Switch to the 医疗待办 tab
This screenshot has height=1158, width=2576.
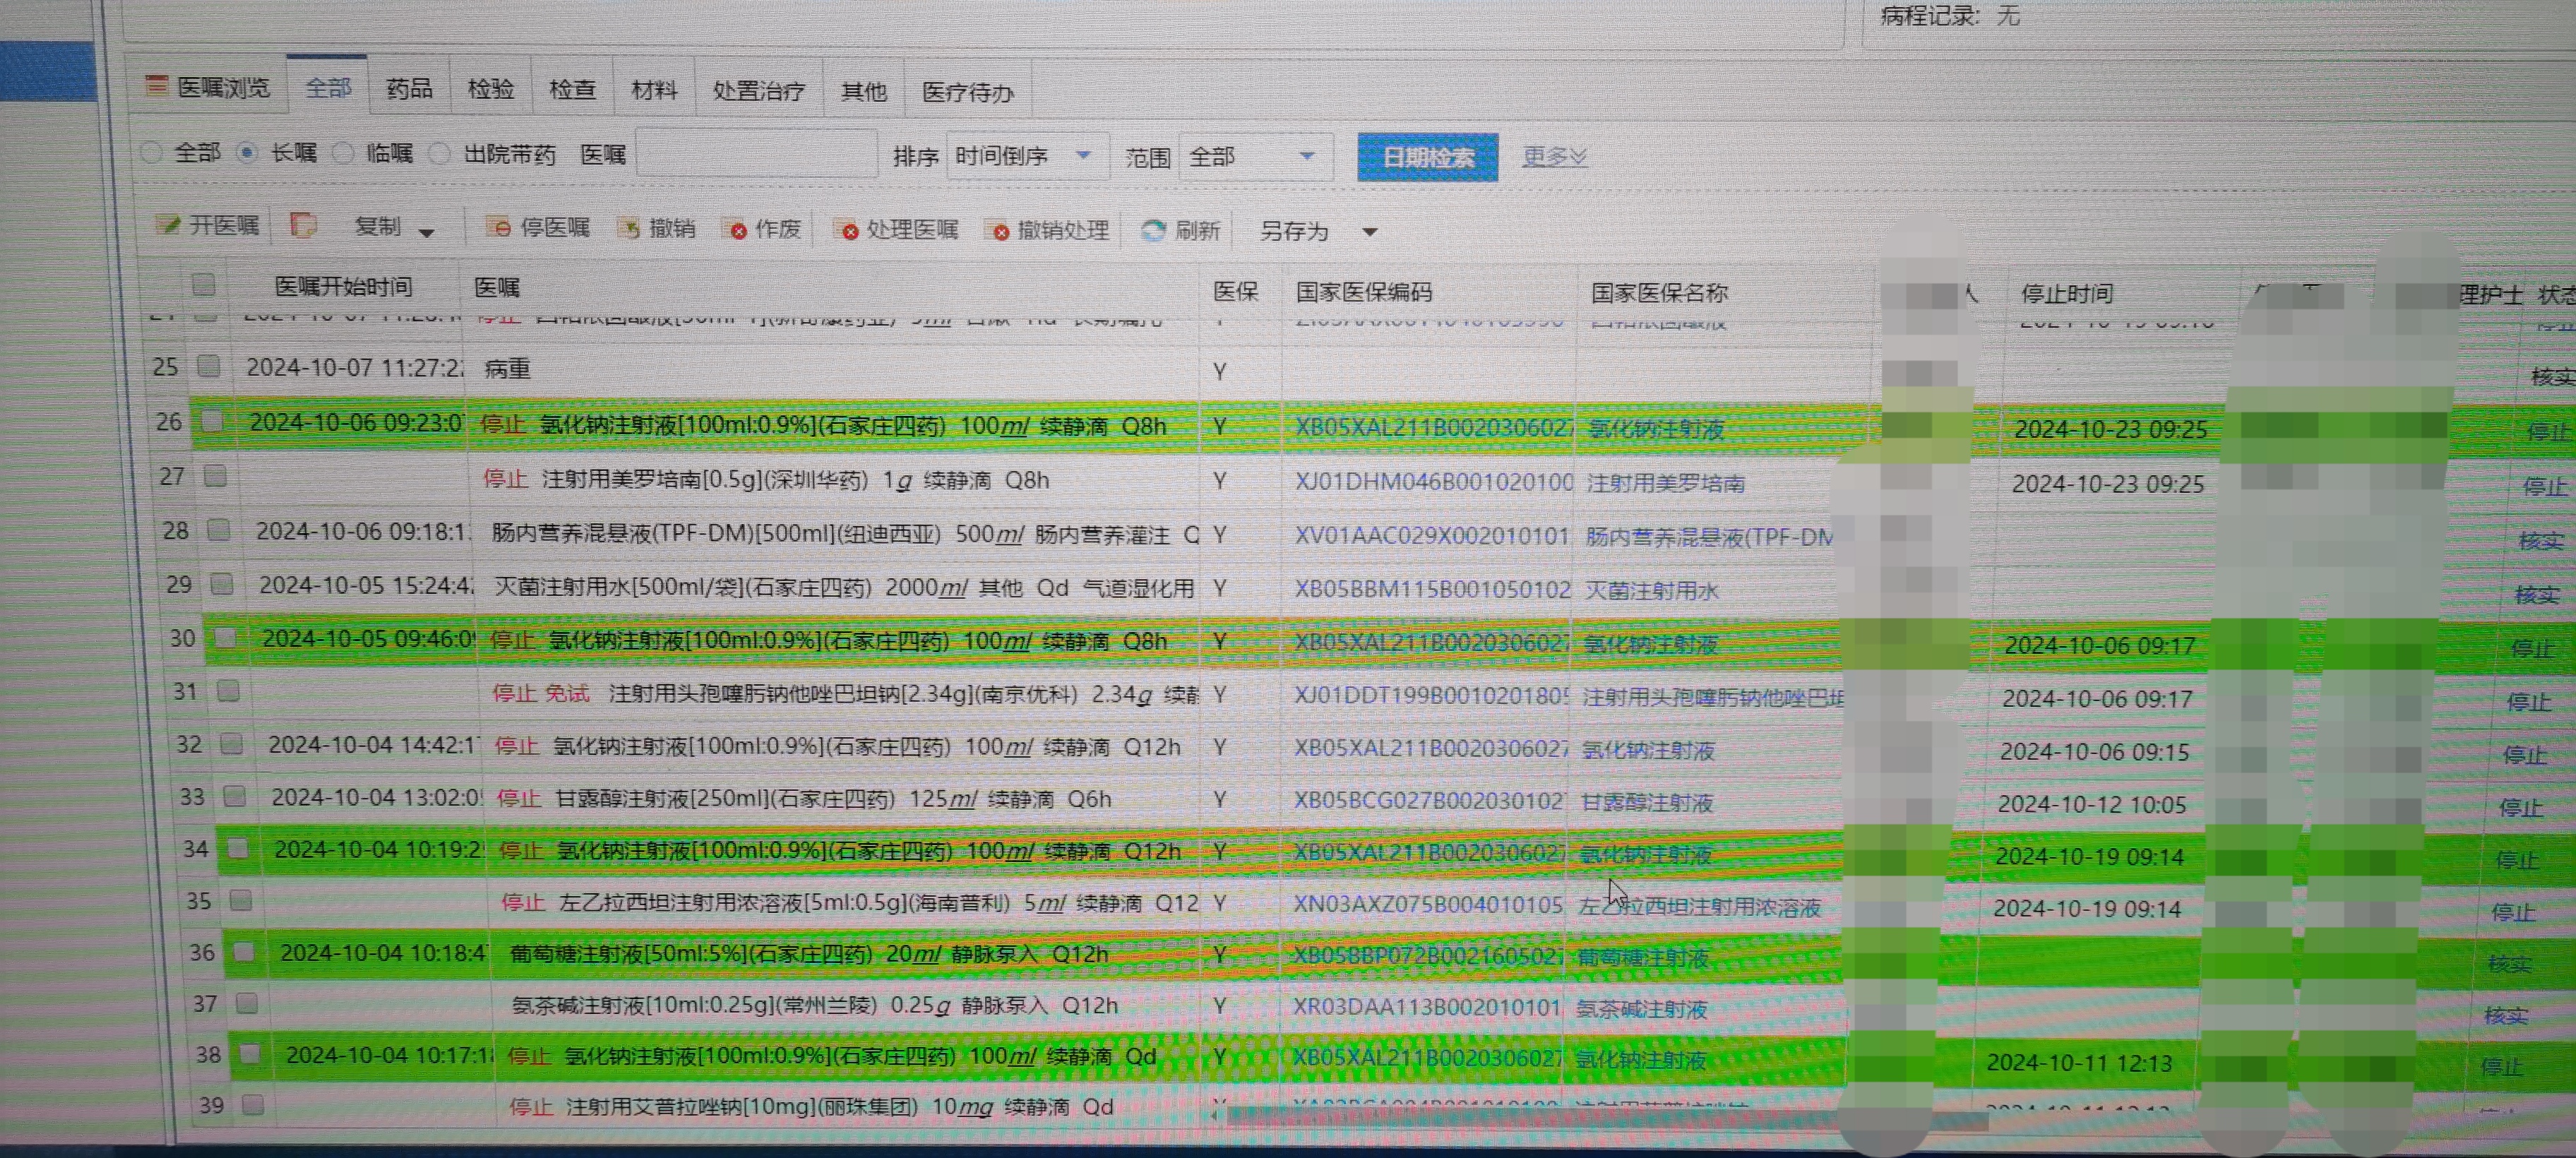(968, 93)
